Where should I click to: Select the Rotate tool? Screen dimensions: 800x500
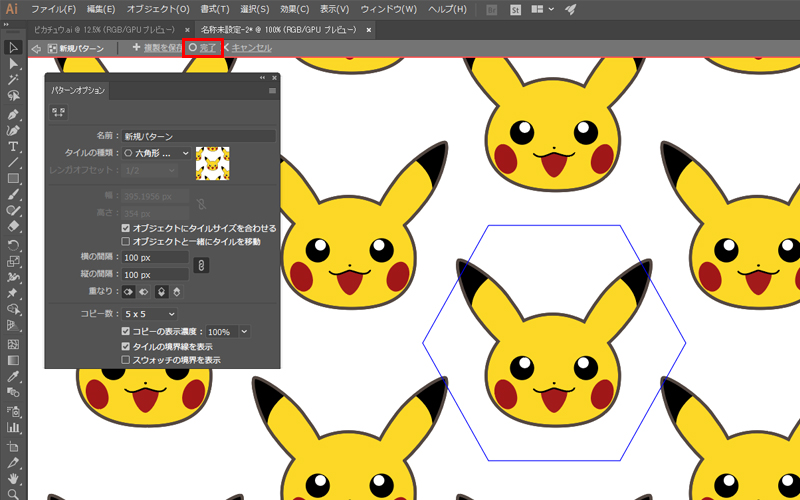coord(13,245)
